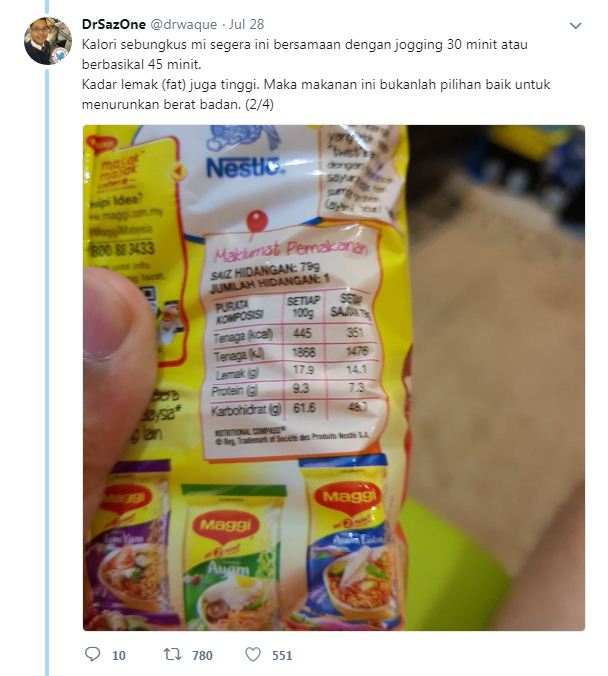Click the 551 likes count
The image size is (608, 676).
(x=282, y=655)
